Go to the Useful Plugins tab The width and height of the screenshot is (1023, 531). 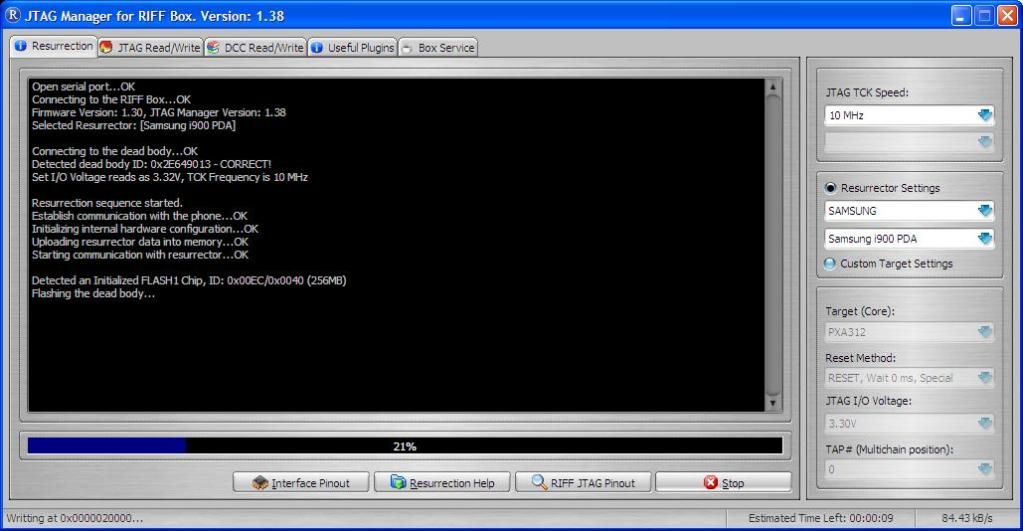coord(352,47)
